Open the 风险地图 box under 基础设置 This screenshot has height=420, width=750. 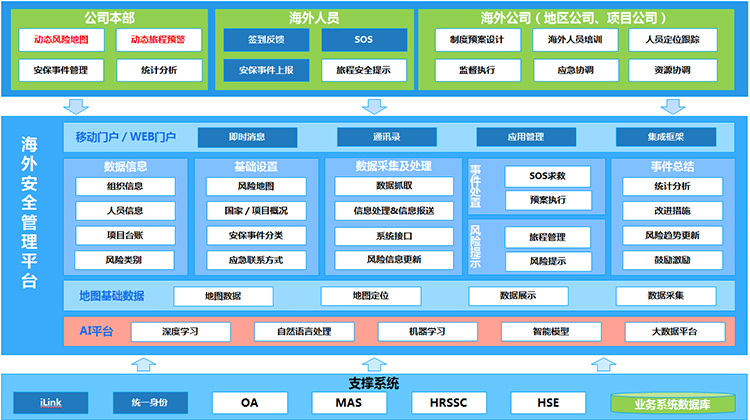256,186
